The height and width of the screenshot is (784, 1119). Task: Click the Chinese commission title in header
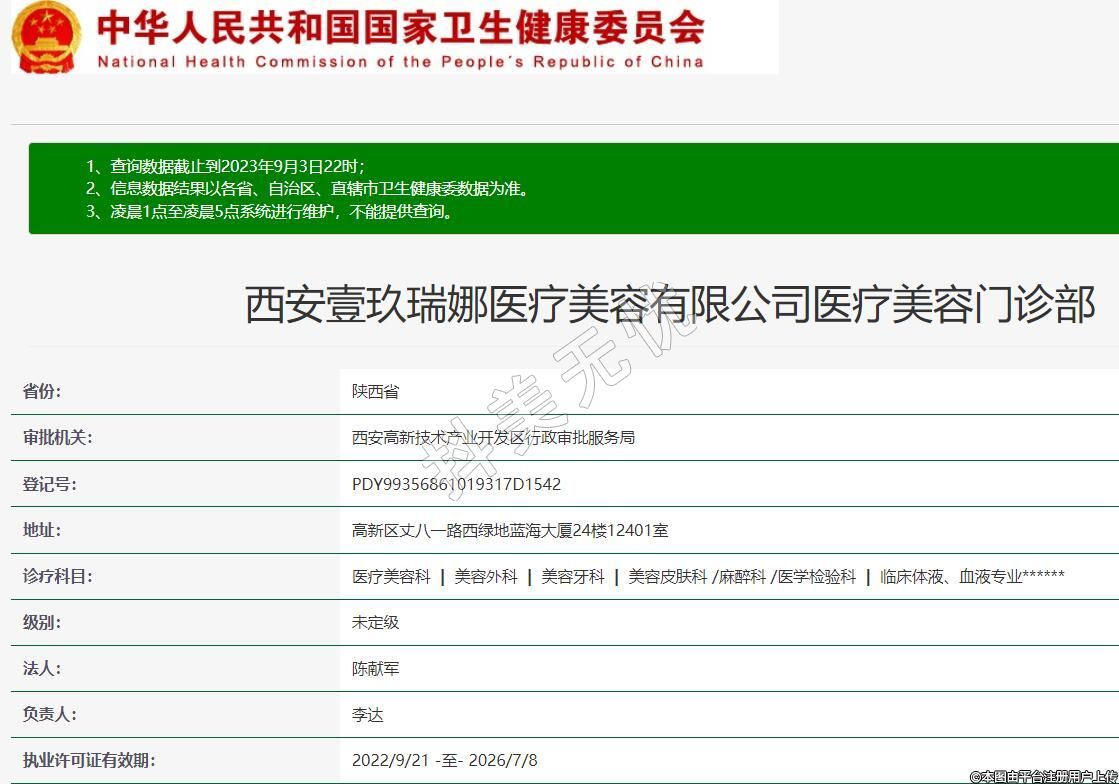(x=400, y=27)
